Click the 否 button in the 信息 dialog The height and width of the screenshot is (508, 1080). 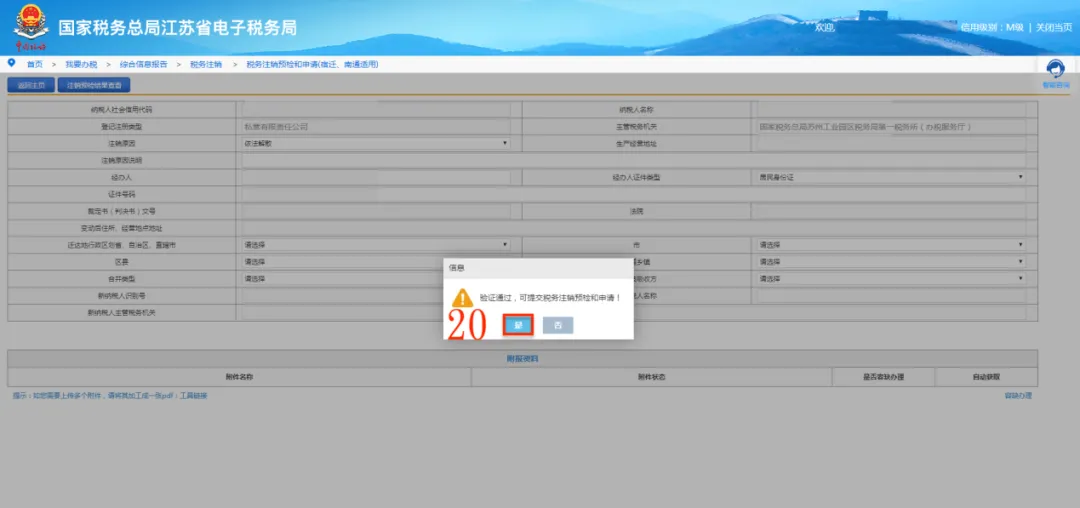(x=557, y=325)
